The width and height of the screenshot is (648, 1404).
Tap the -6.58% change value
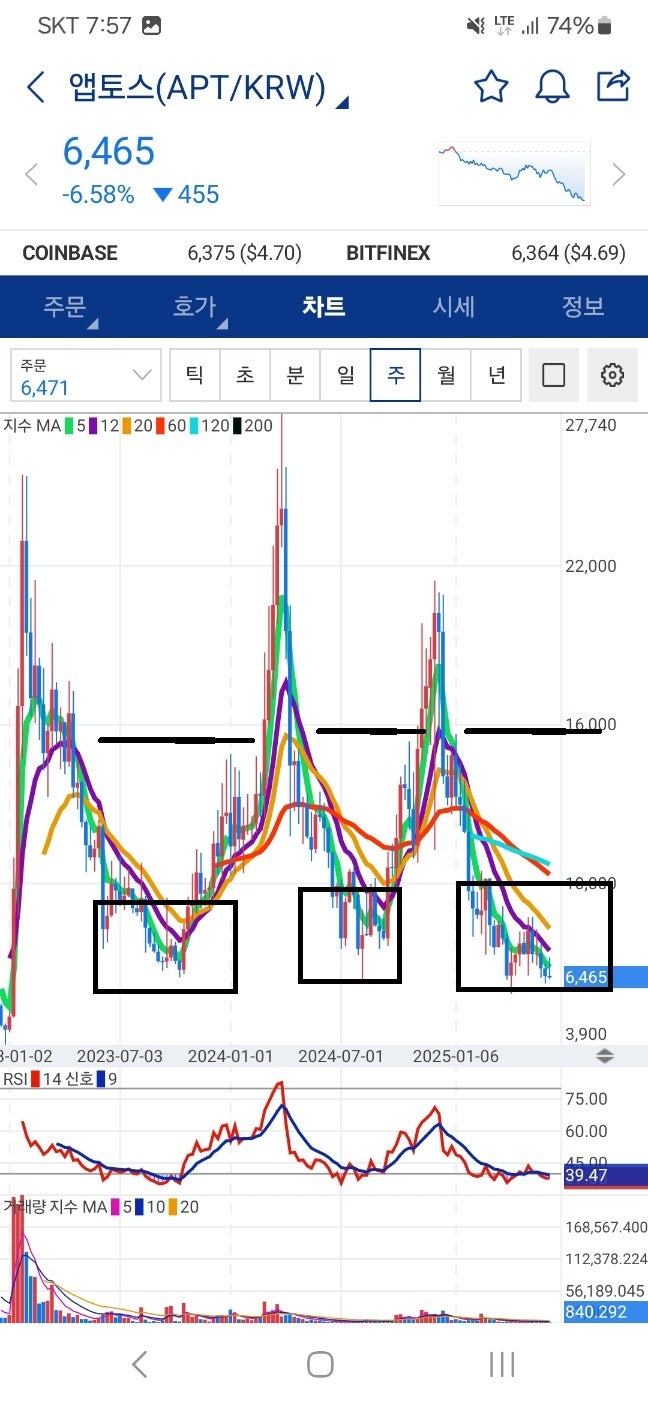click(98, 194)
